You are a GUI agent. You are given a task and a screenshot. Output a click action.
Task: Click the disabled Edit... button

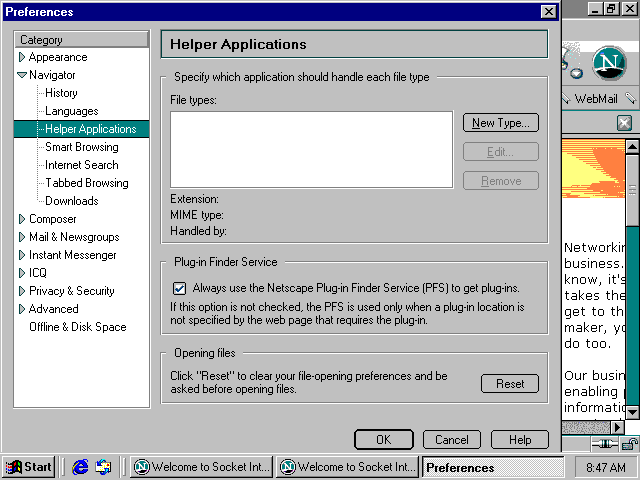pos(501,152)
